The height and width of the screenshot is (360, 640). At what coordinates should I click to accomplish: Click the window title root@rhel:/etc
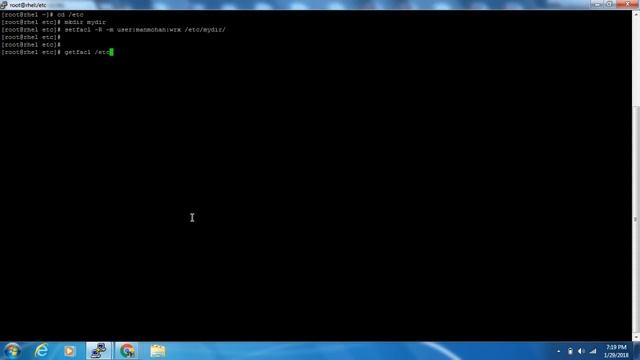28,5
